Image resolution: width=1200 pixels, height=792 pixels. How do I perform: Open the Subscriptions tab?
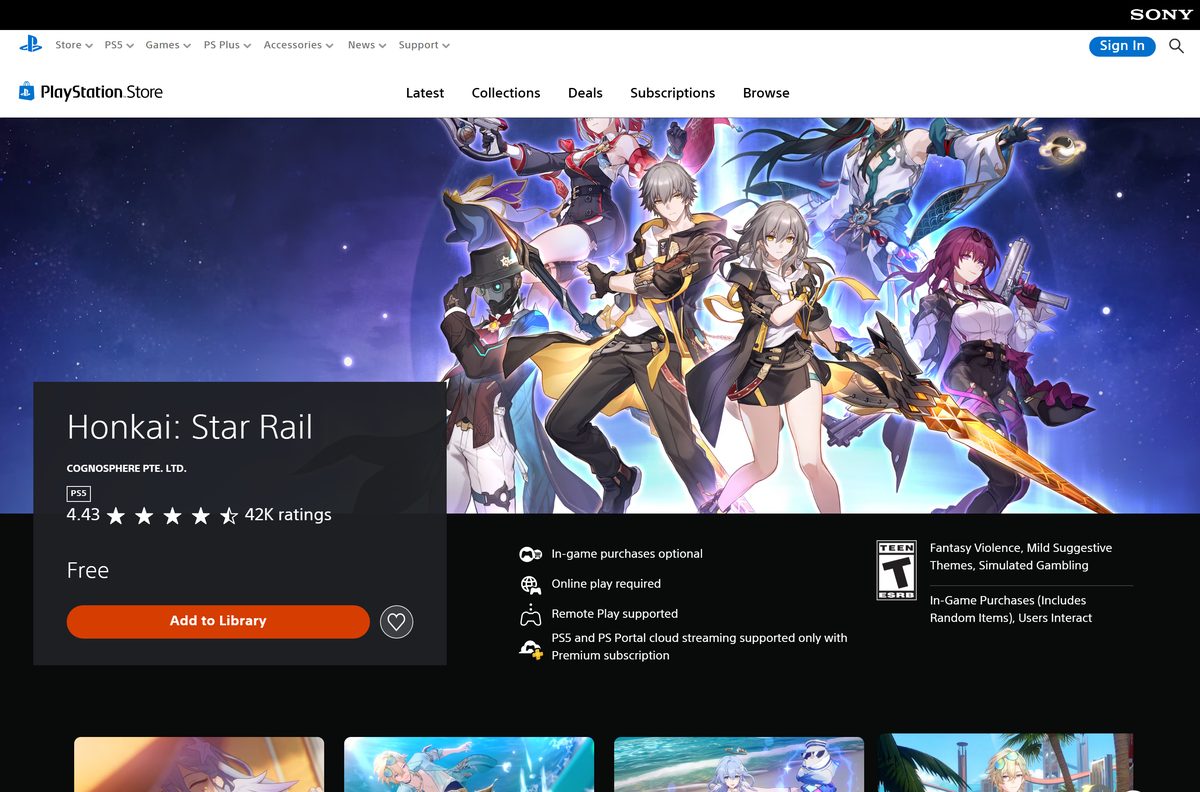coord(672,93)
